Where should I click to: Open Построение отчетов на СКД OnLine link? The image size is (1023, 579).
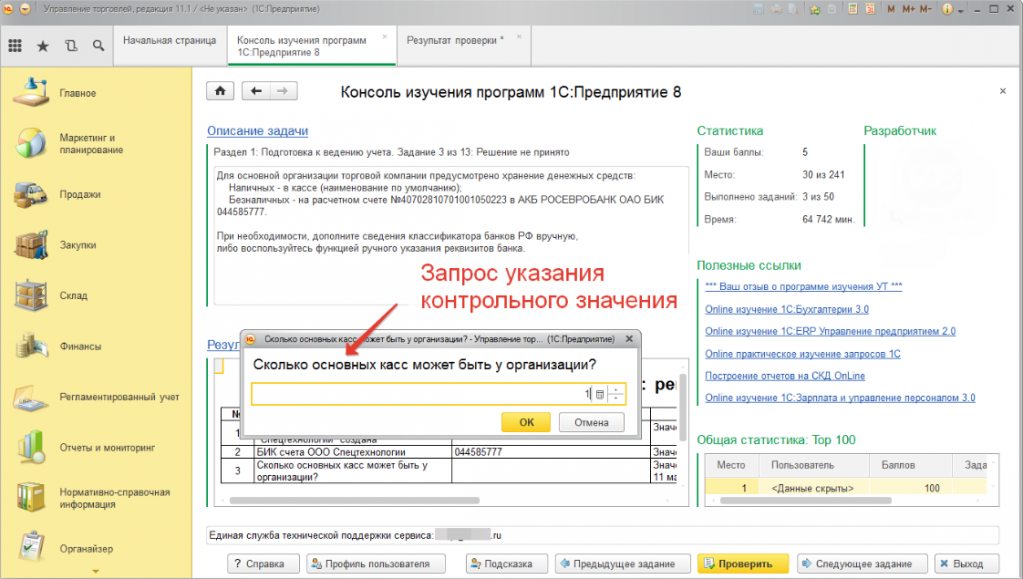785,376
